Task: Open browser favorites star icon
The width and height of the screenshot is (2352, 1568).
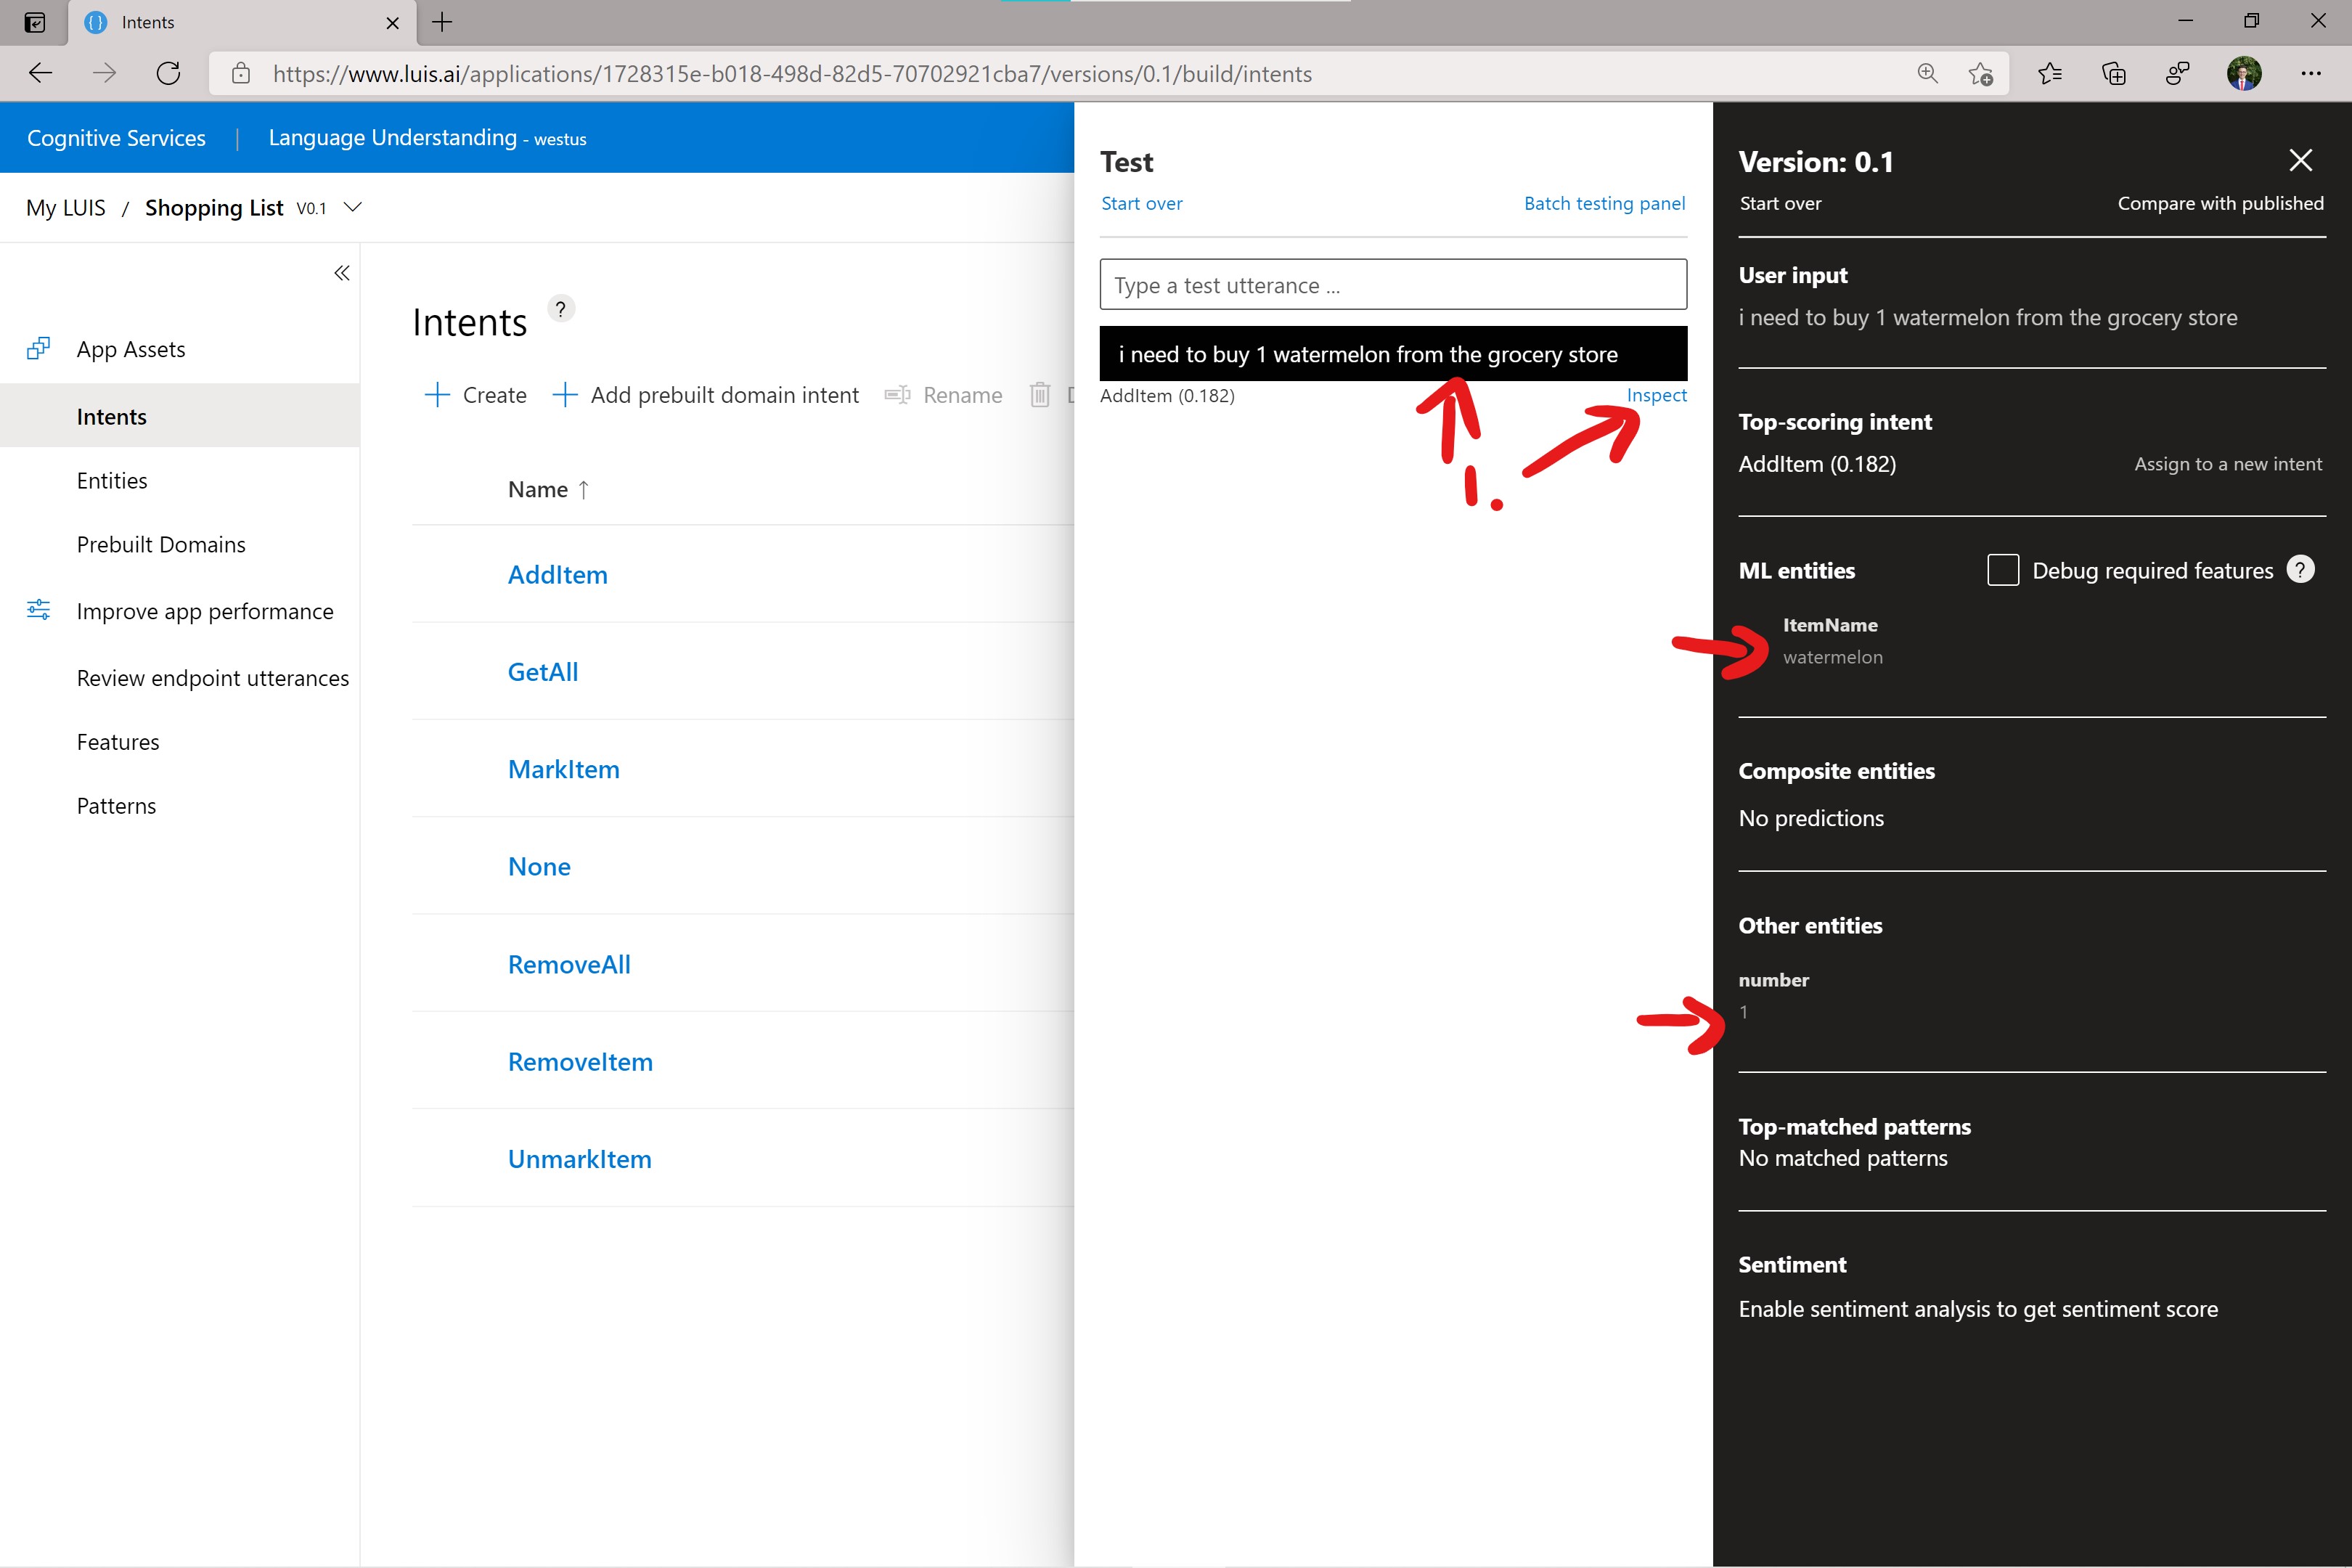Action: point(2049,74)
